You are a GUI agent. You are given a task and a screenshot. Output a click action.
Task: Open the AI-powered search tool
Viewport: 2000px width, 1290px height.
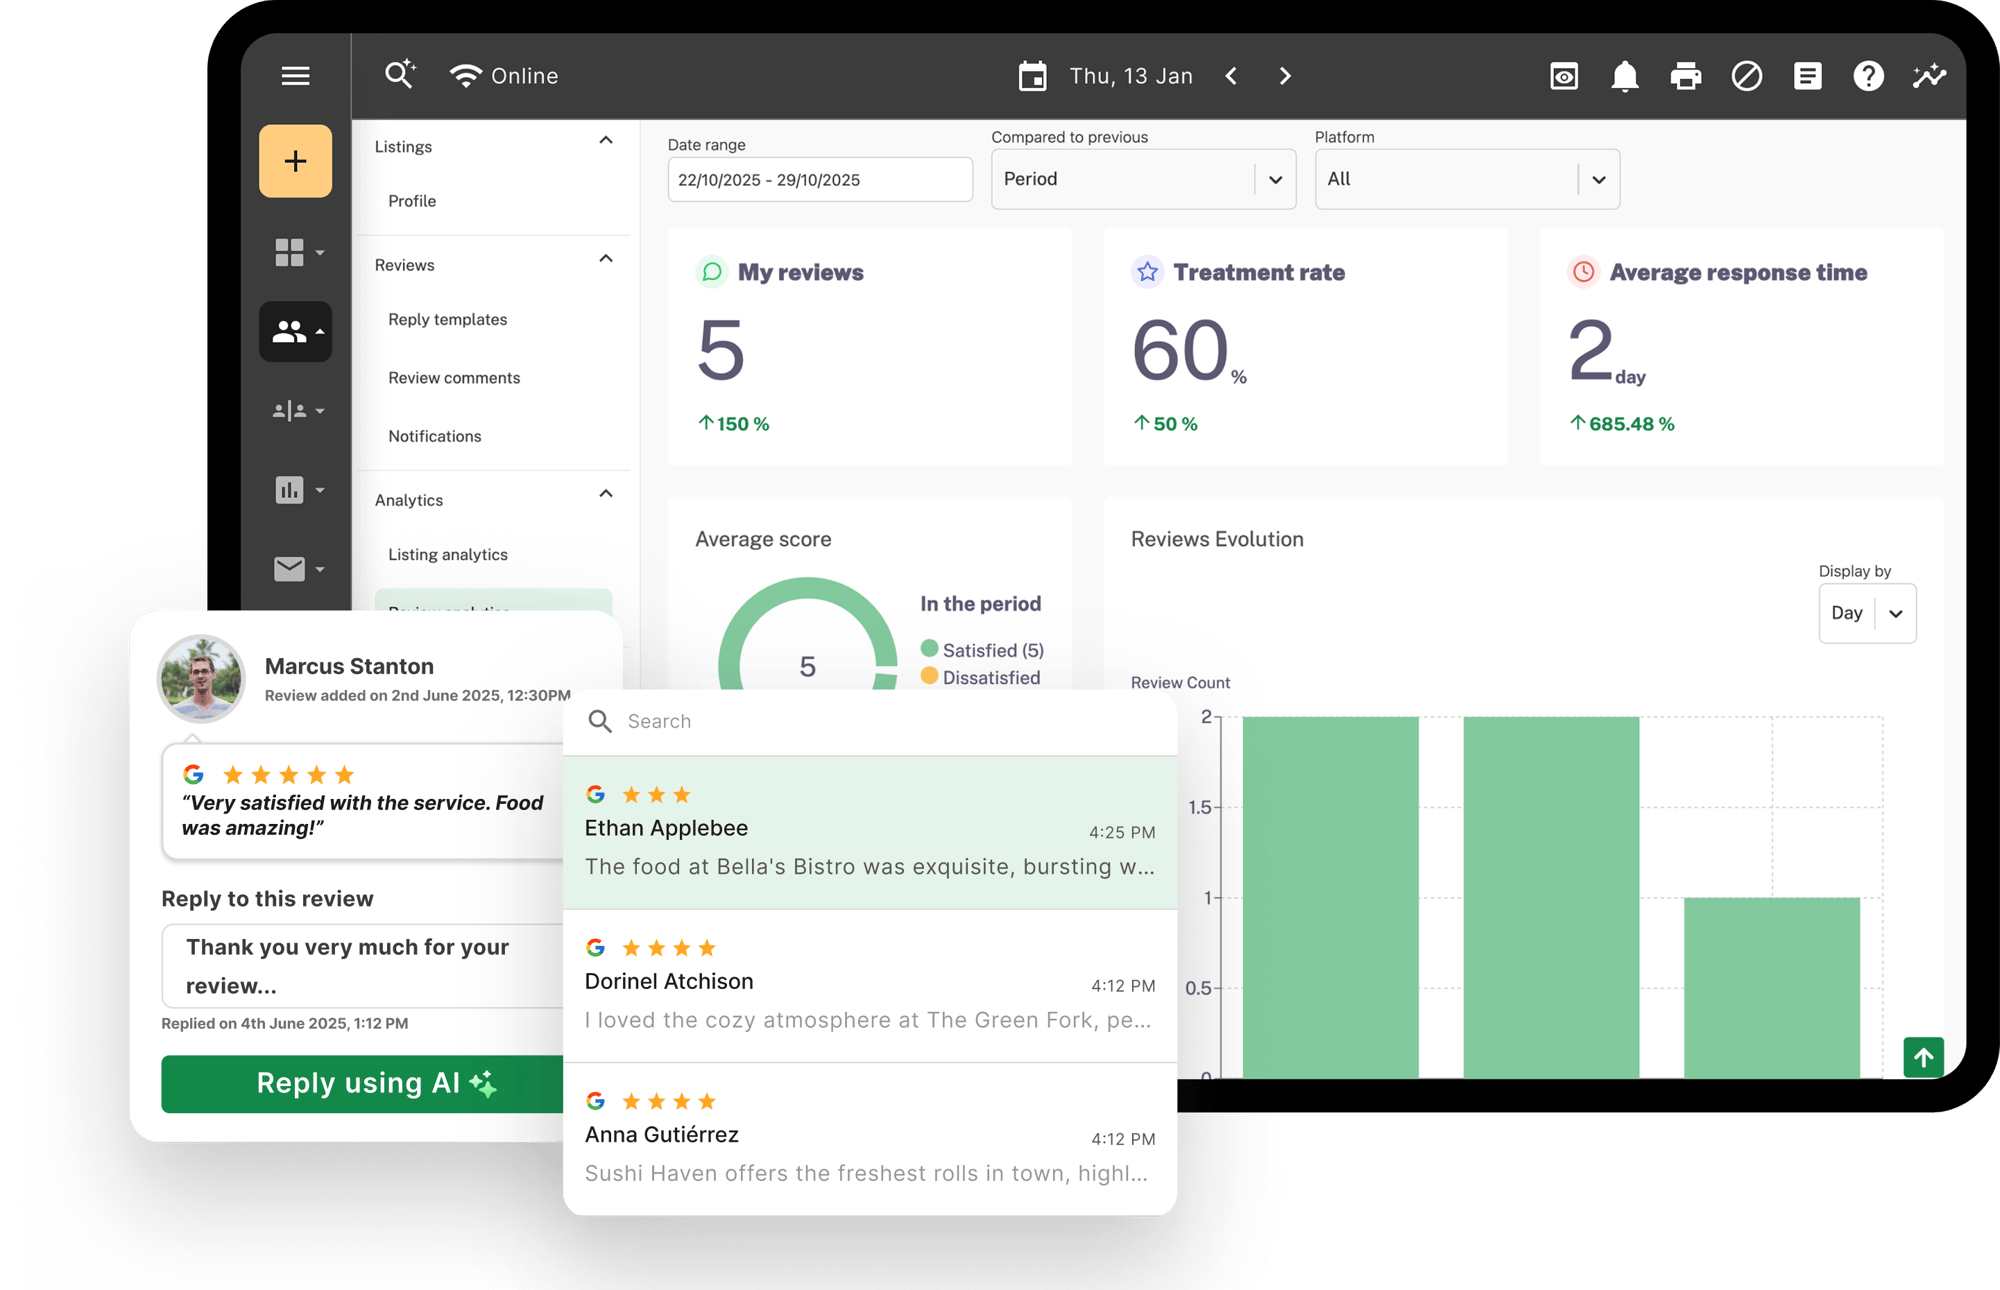pos(400,75)
